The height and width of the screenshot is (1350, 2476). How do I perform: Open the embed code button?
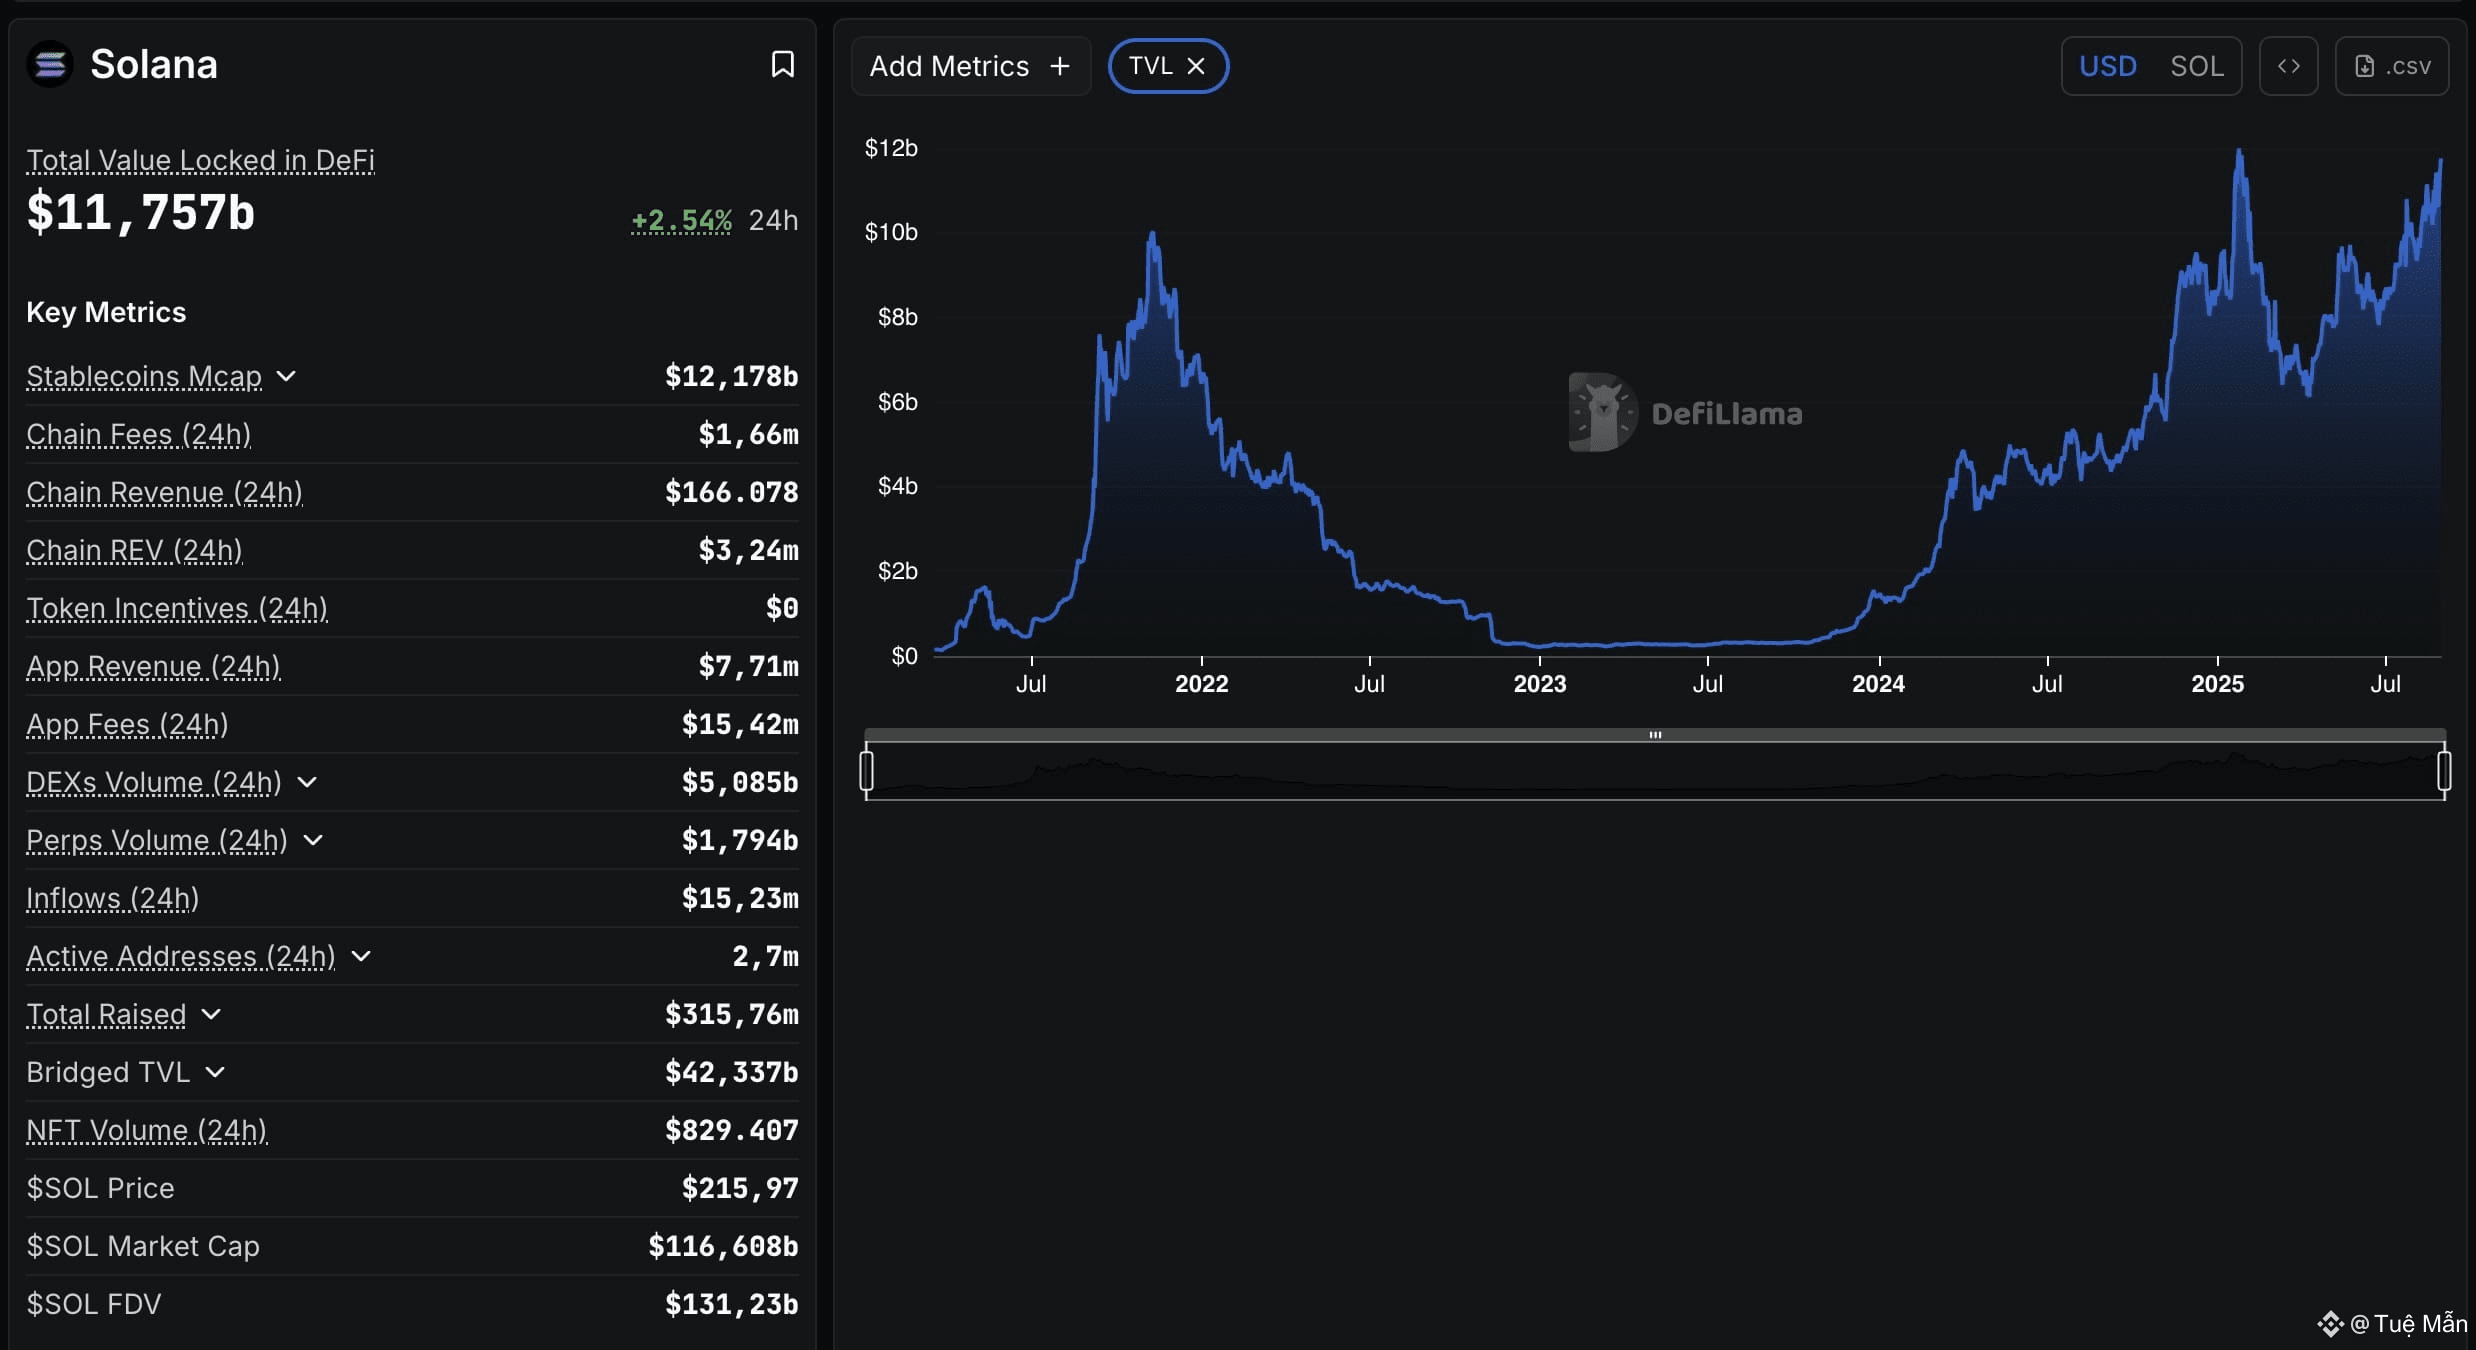pyautogui.click(x=2288, y=66)
